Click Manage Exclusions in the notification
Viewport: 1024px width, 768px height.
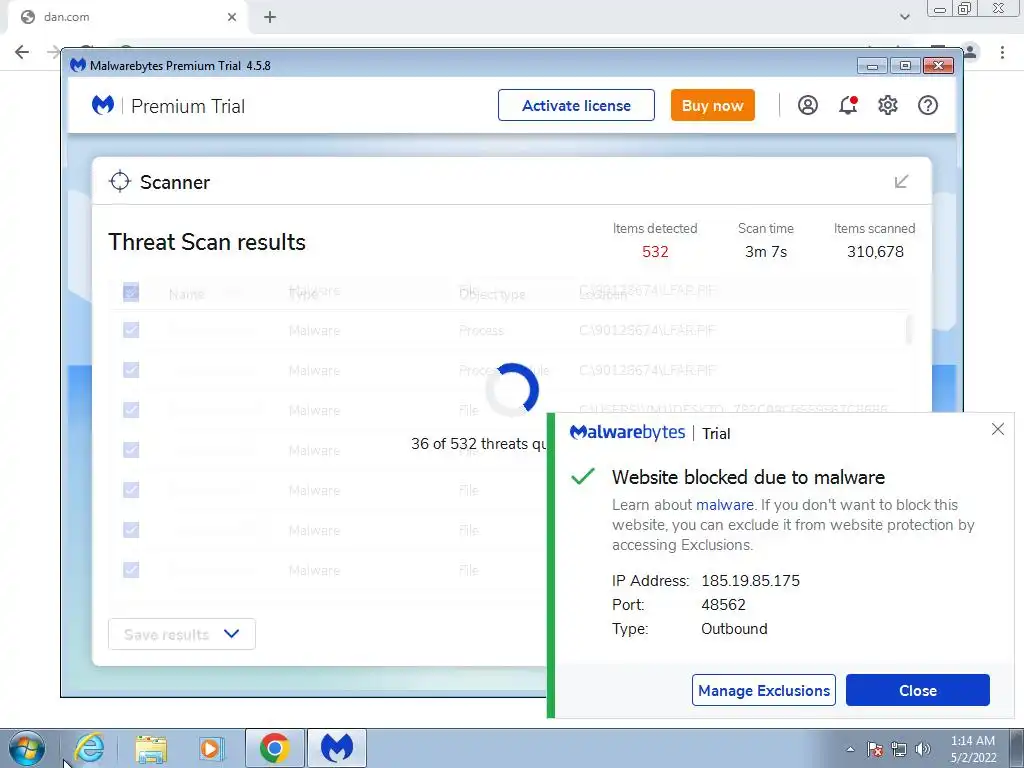(x=763, y=690)
